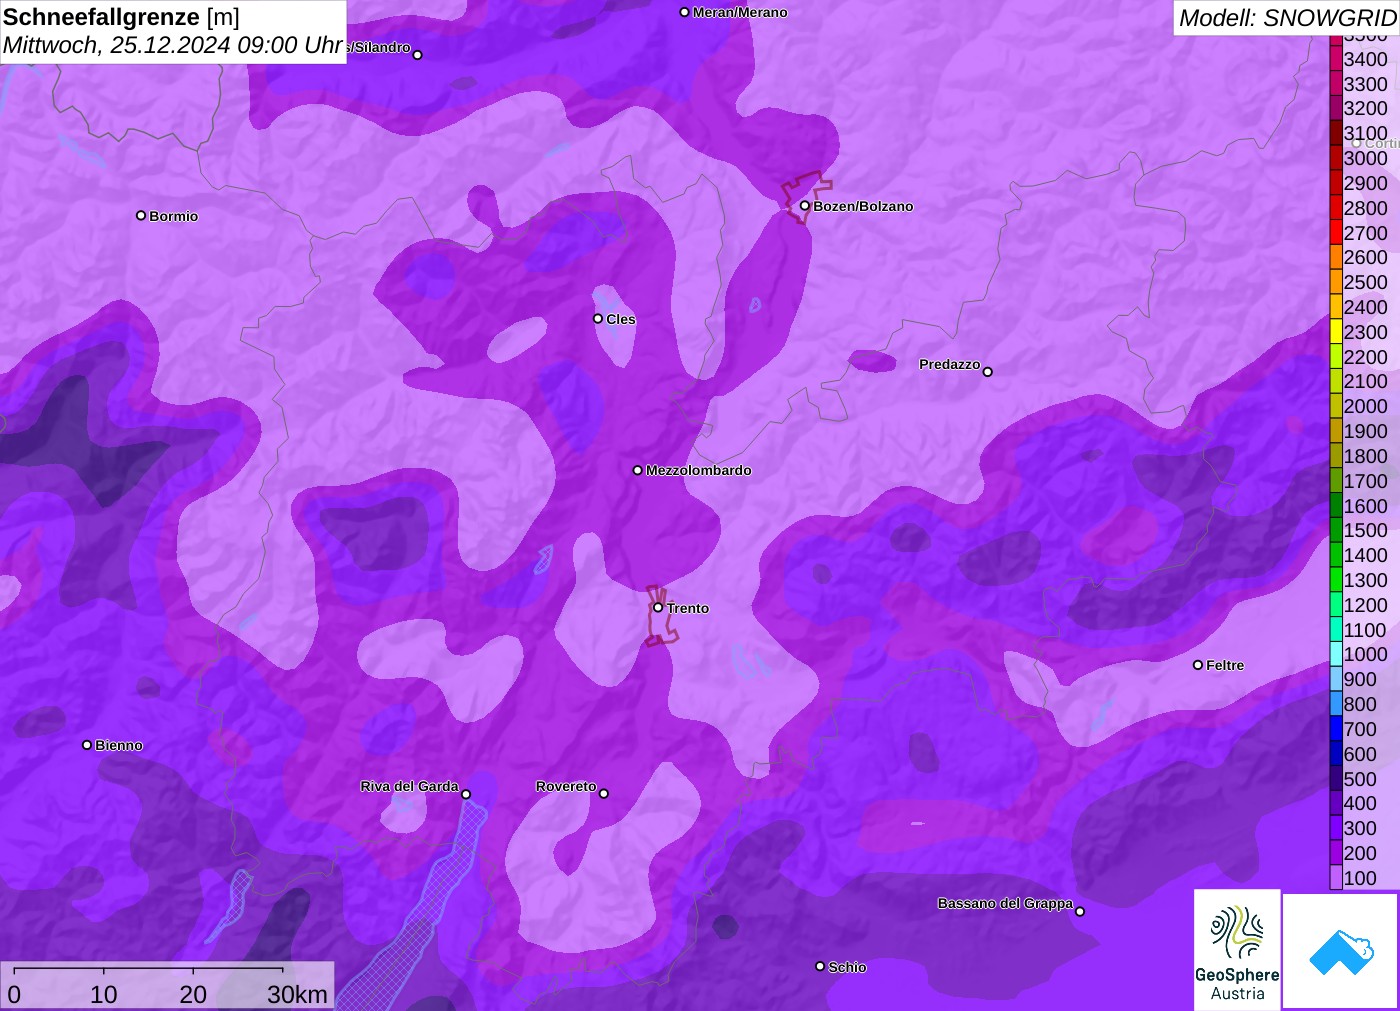
Task: Click the Bormio location marker
Action: click(141, 215)
